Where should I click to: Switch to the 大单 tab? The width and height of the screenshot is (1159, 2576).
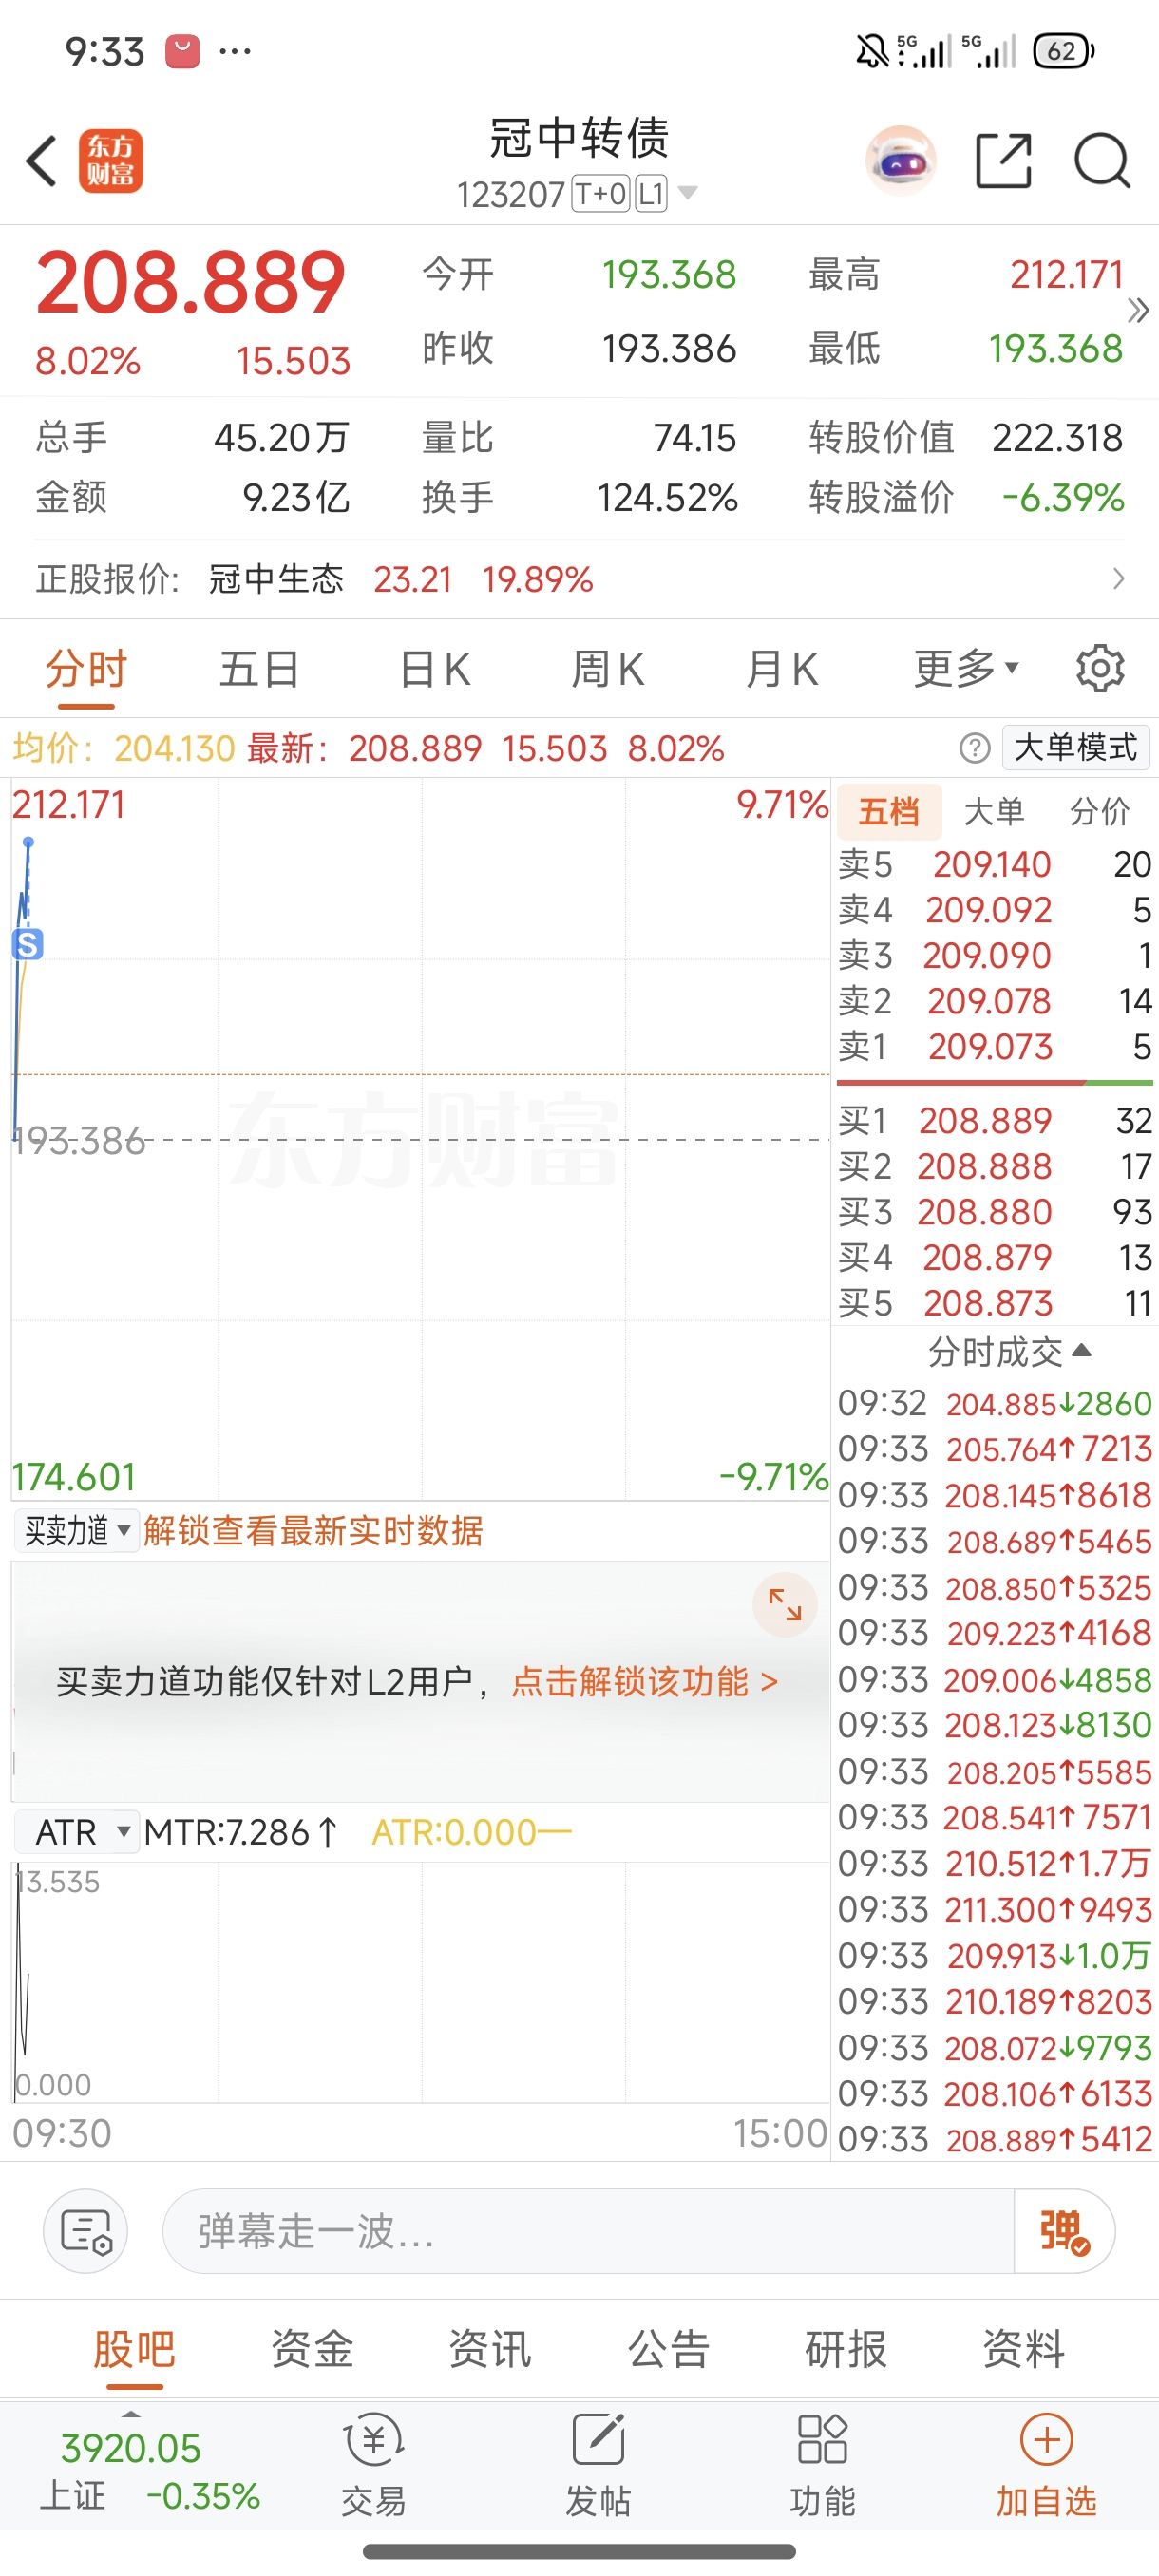[x=994, y=811]
